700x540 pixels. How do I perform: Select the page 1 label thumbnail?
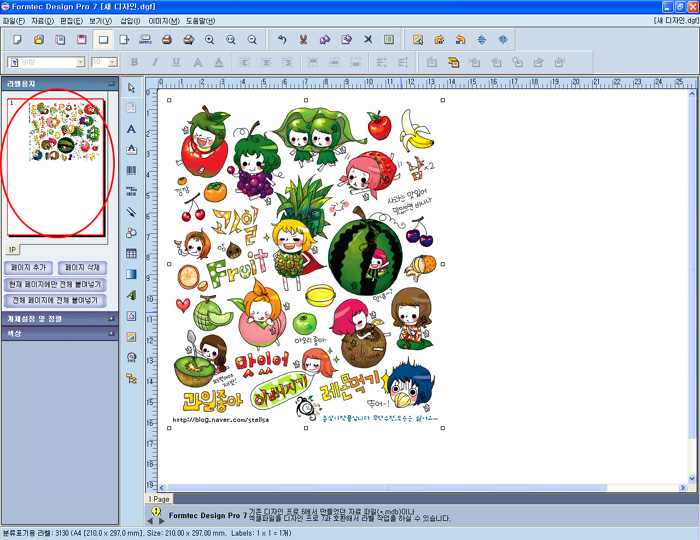tap(55, 167)
